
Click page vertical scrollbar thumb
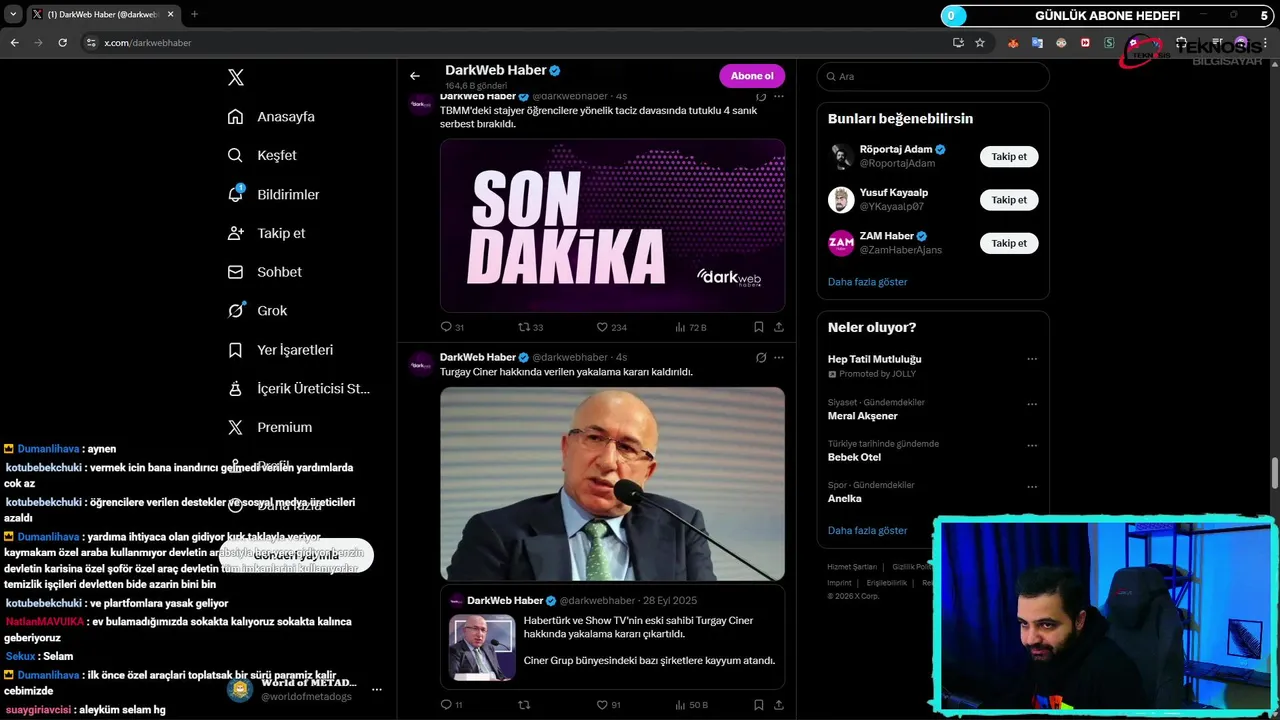coord(1275,473)
